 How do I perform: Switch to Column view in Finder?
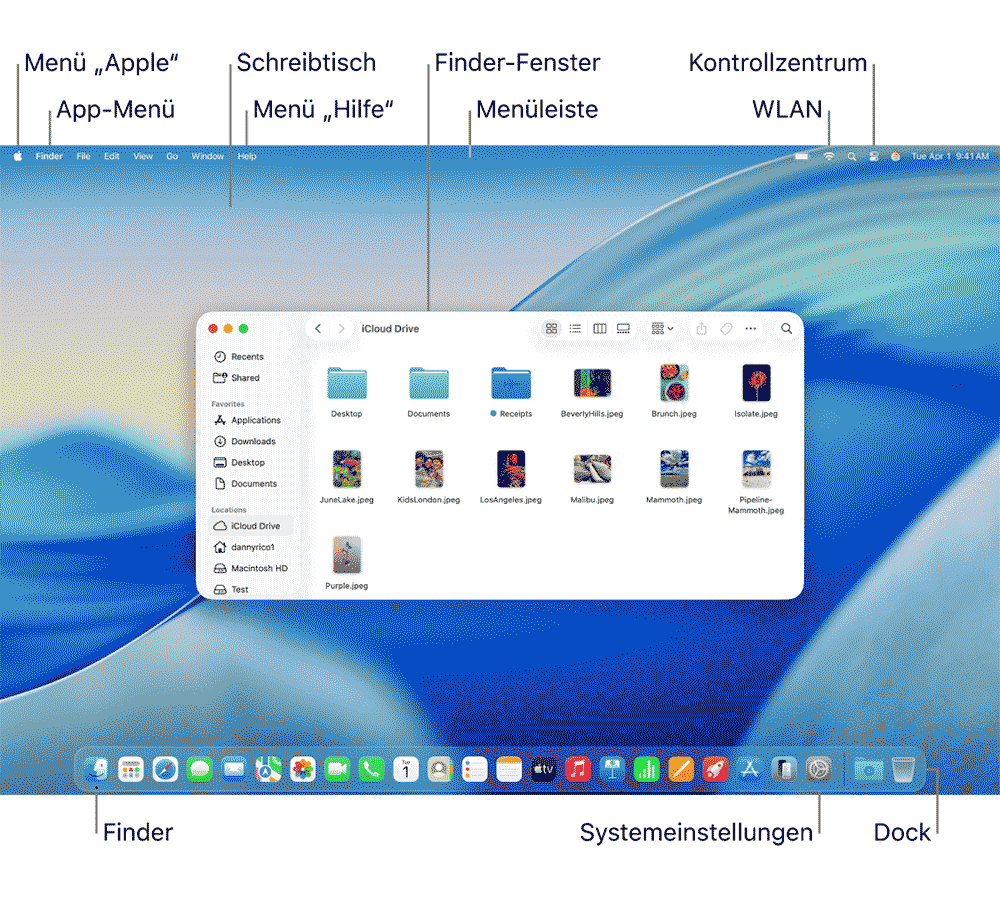point(600,328)
